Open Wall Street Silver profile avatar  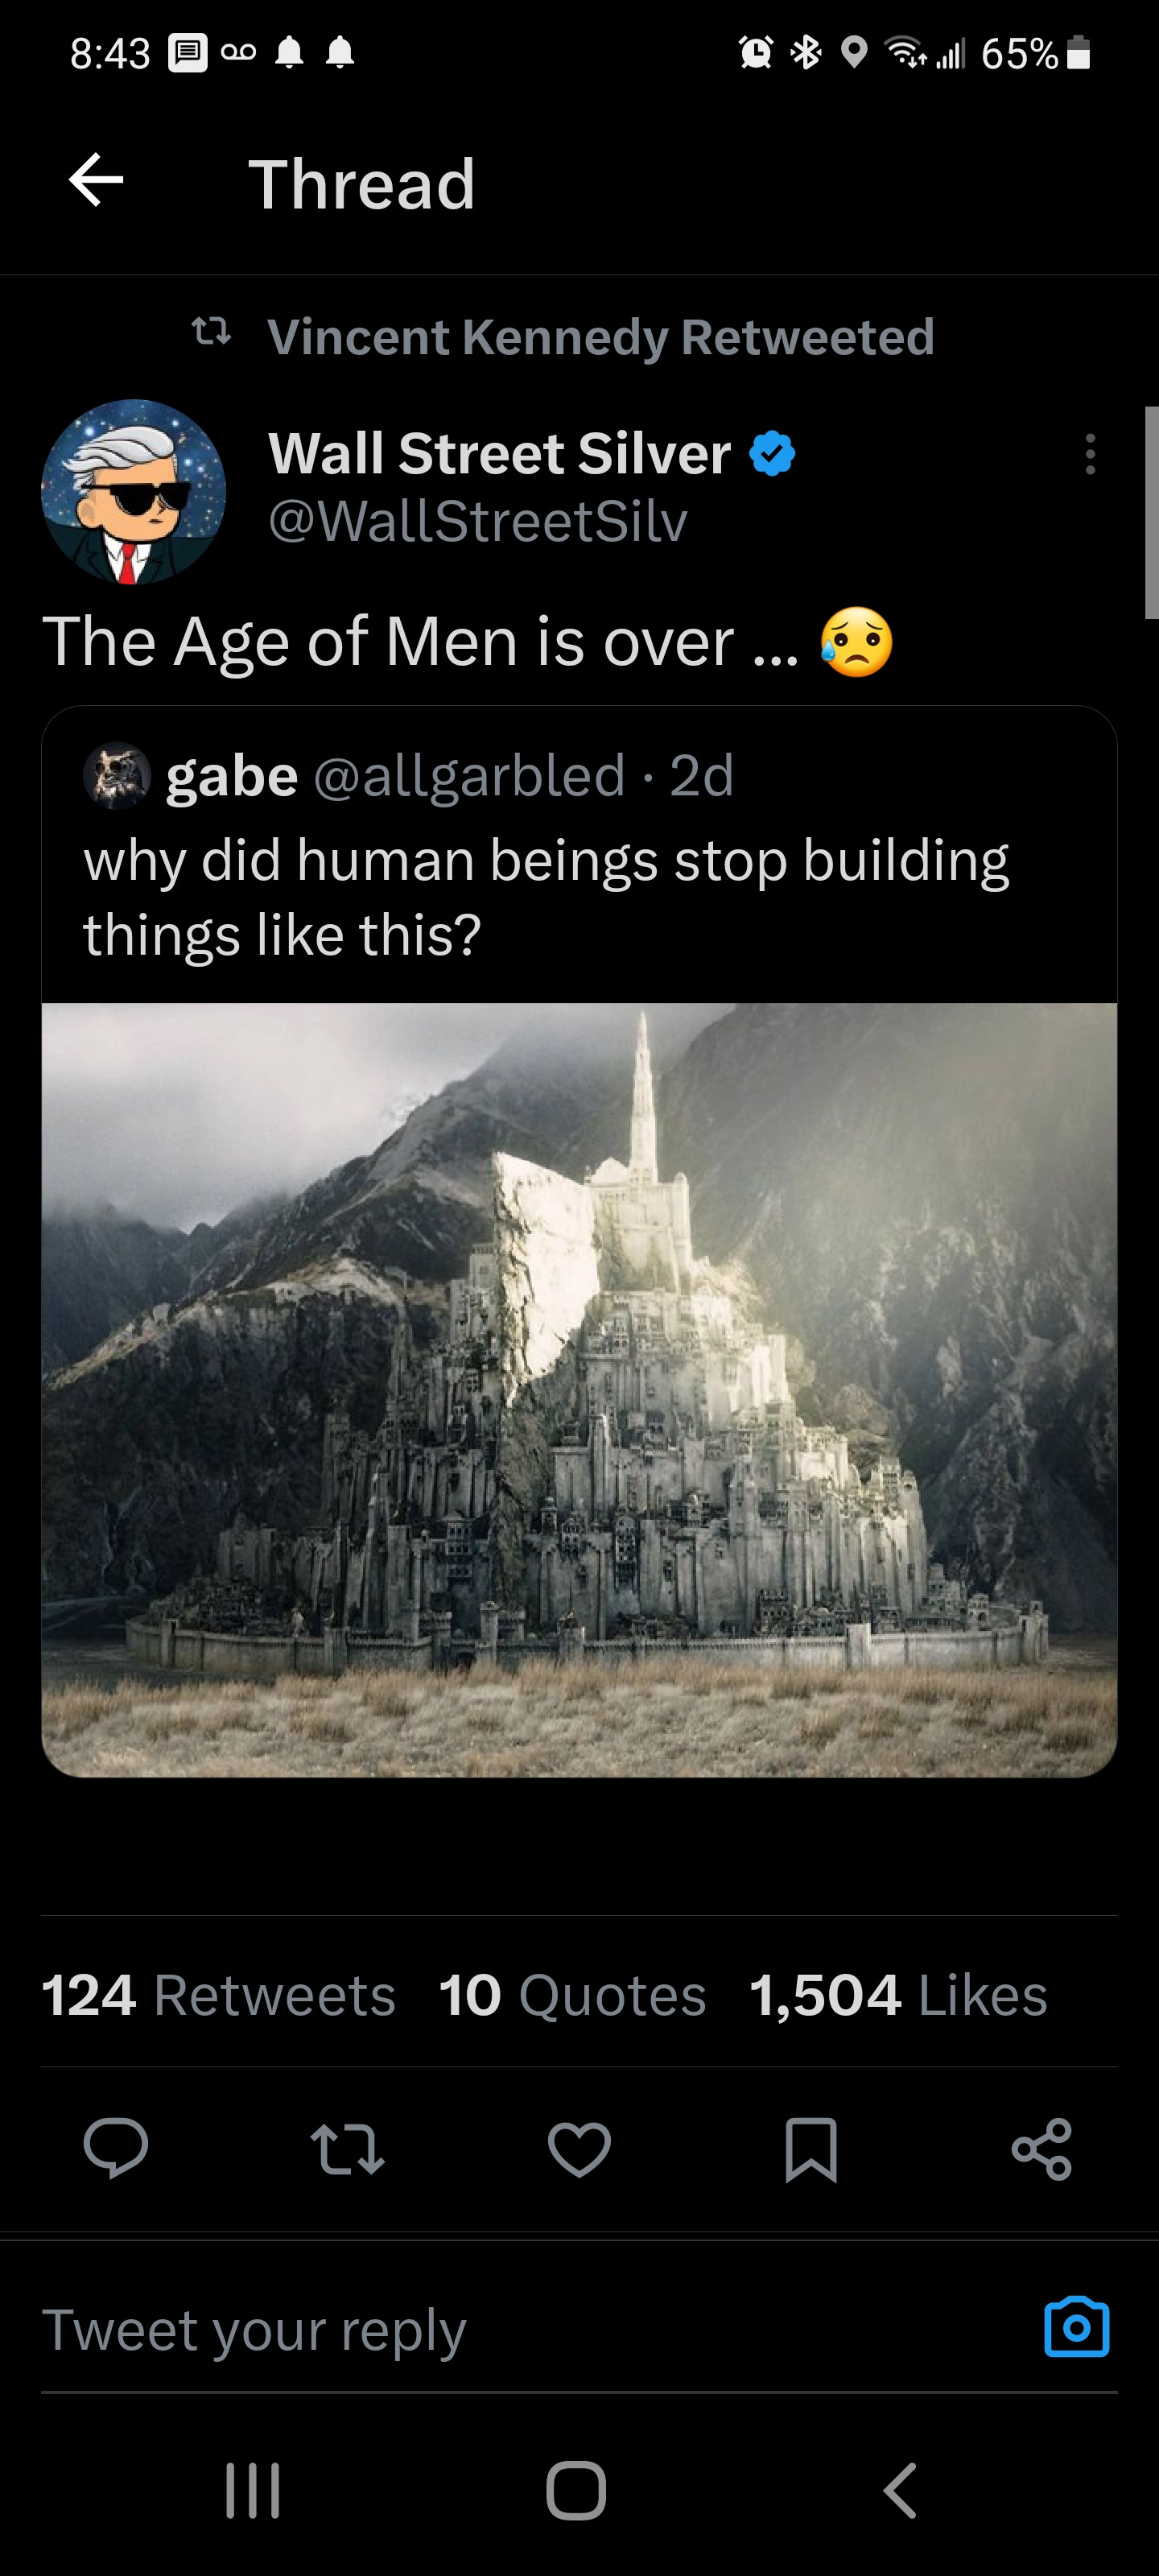point(133,492)
